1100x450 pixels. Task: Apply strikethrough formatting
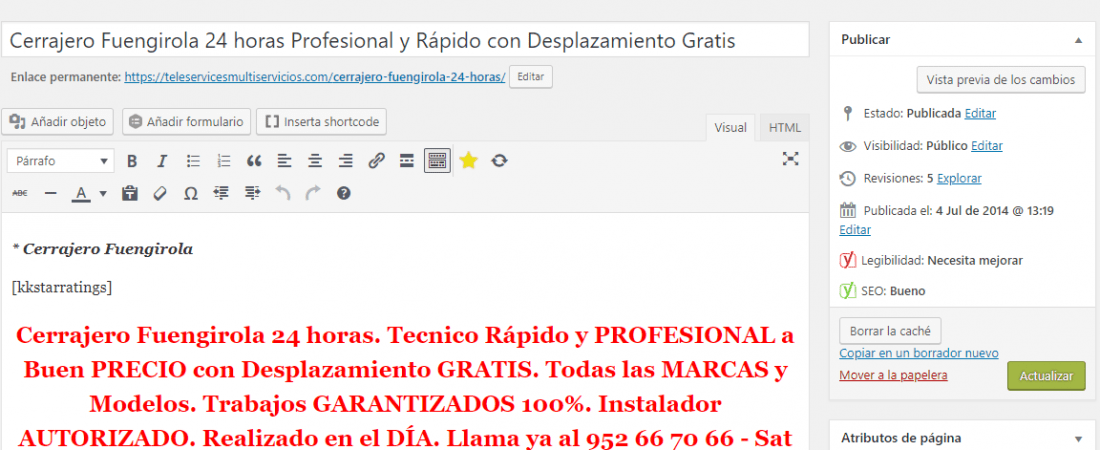(x=20, y=193)
